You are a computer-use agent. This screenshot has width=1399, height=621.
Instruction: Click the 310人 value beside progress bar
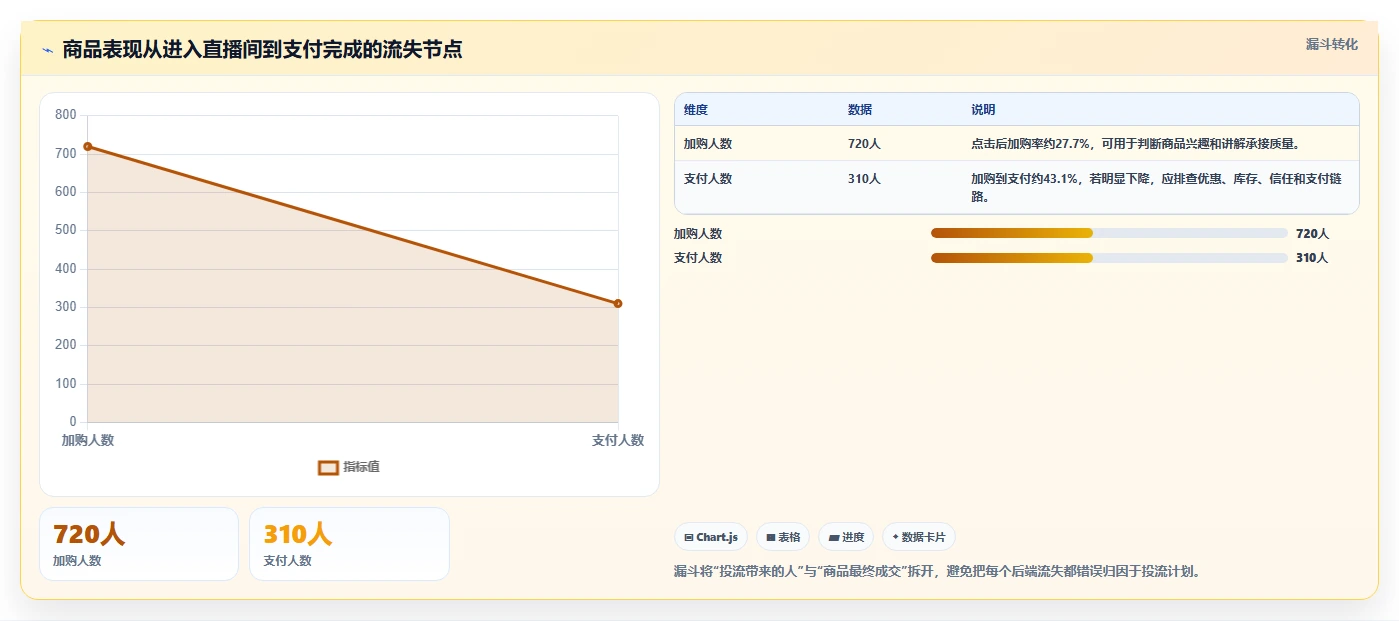[x=1312, y=258]
